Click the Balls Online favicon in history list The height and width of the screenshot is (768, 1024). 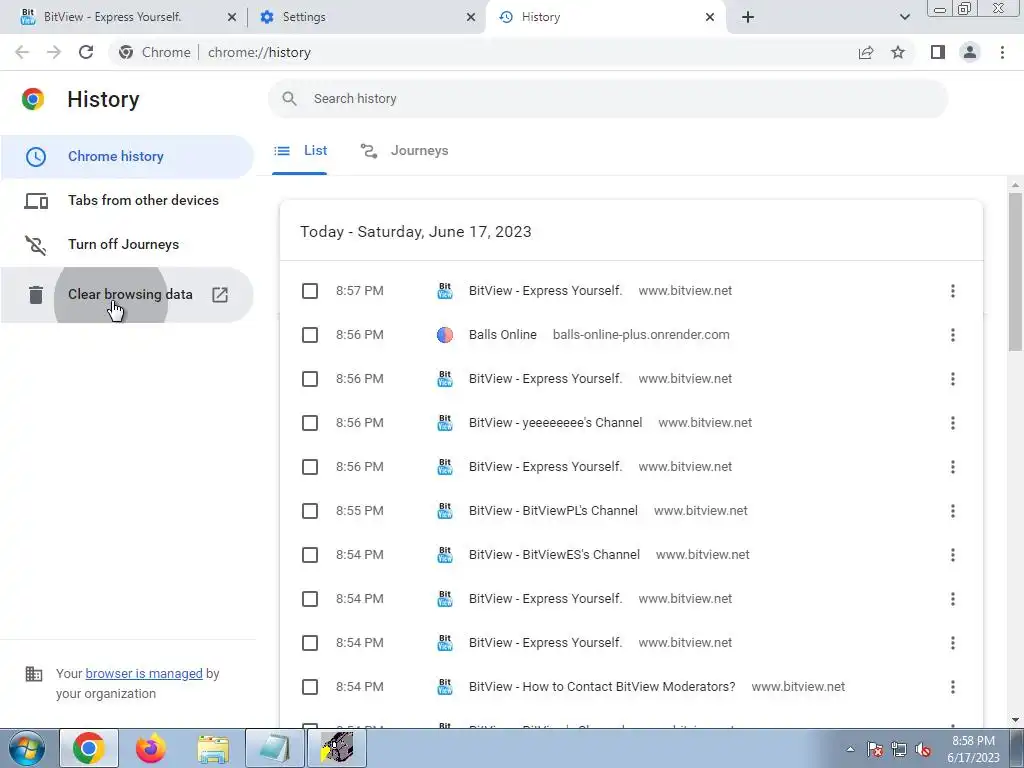[445, 335]
